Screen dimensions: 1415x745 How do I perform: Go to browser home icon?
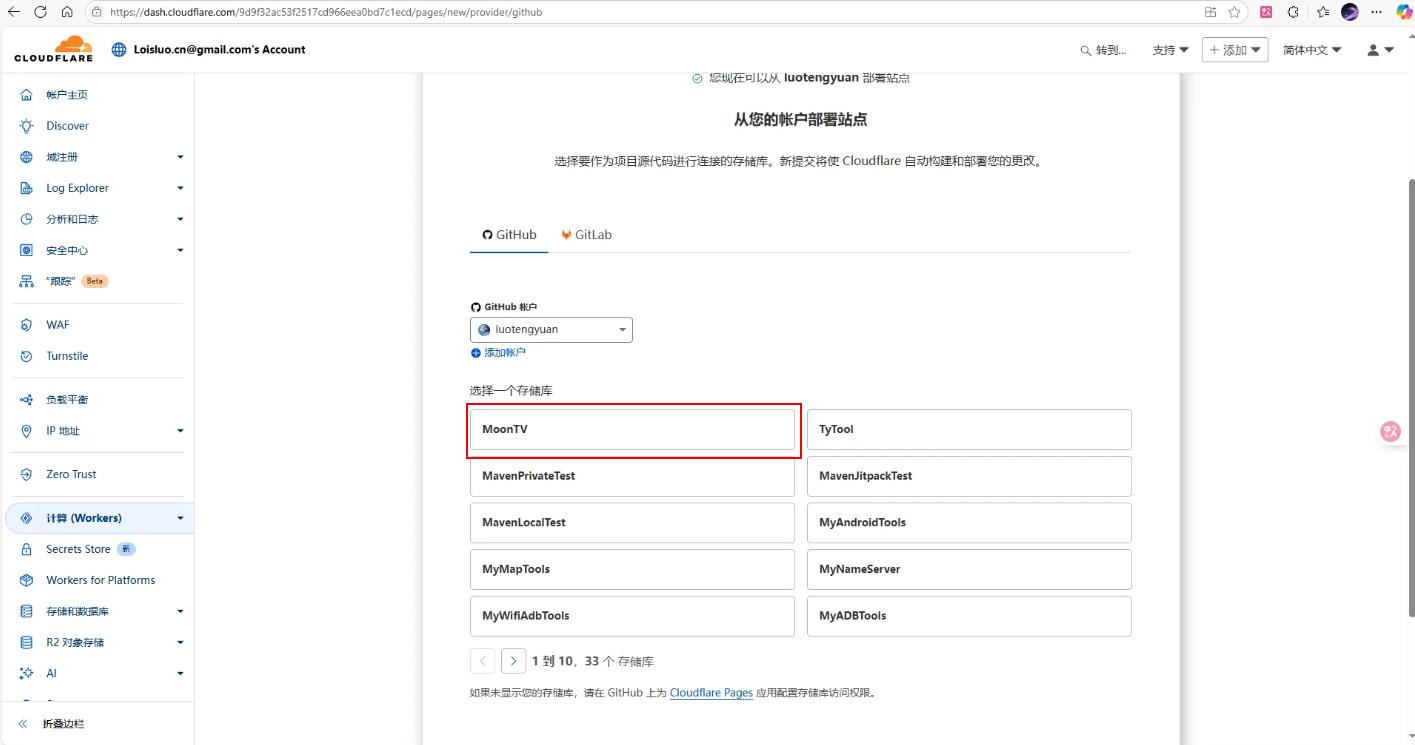66,12
